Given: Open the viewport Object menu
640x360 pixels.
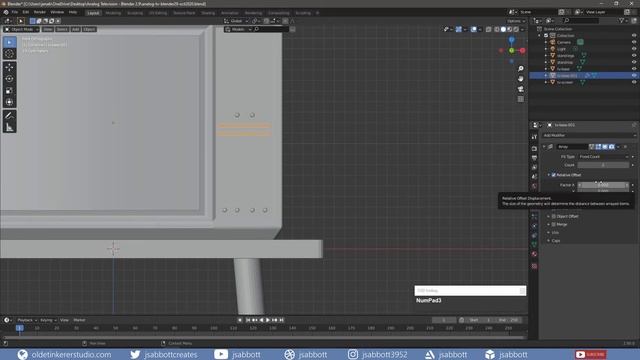Looking at the screenshot, I should (x=89, y=29).
